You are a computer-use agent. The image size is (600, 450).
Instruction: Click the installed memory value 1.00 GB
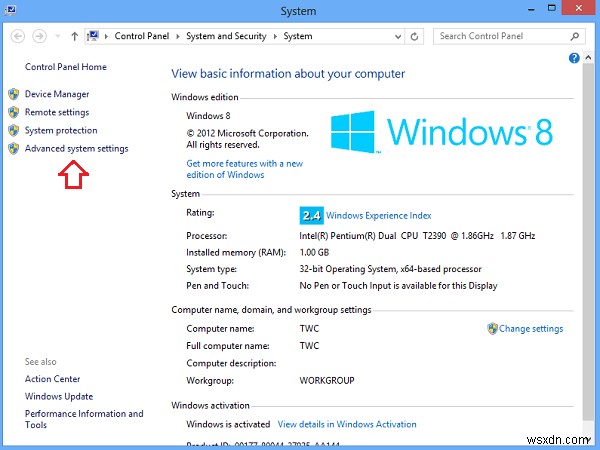coord(314,253)
